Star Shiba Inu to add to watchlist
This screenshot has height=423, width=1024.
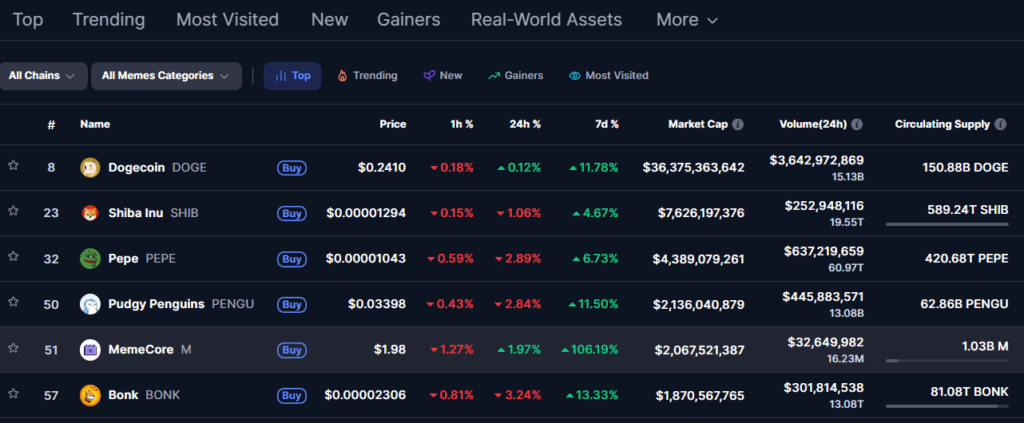[13, 211]
